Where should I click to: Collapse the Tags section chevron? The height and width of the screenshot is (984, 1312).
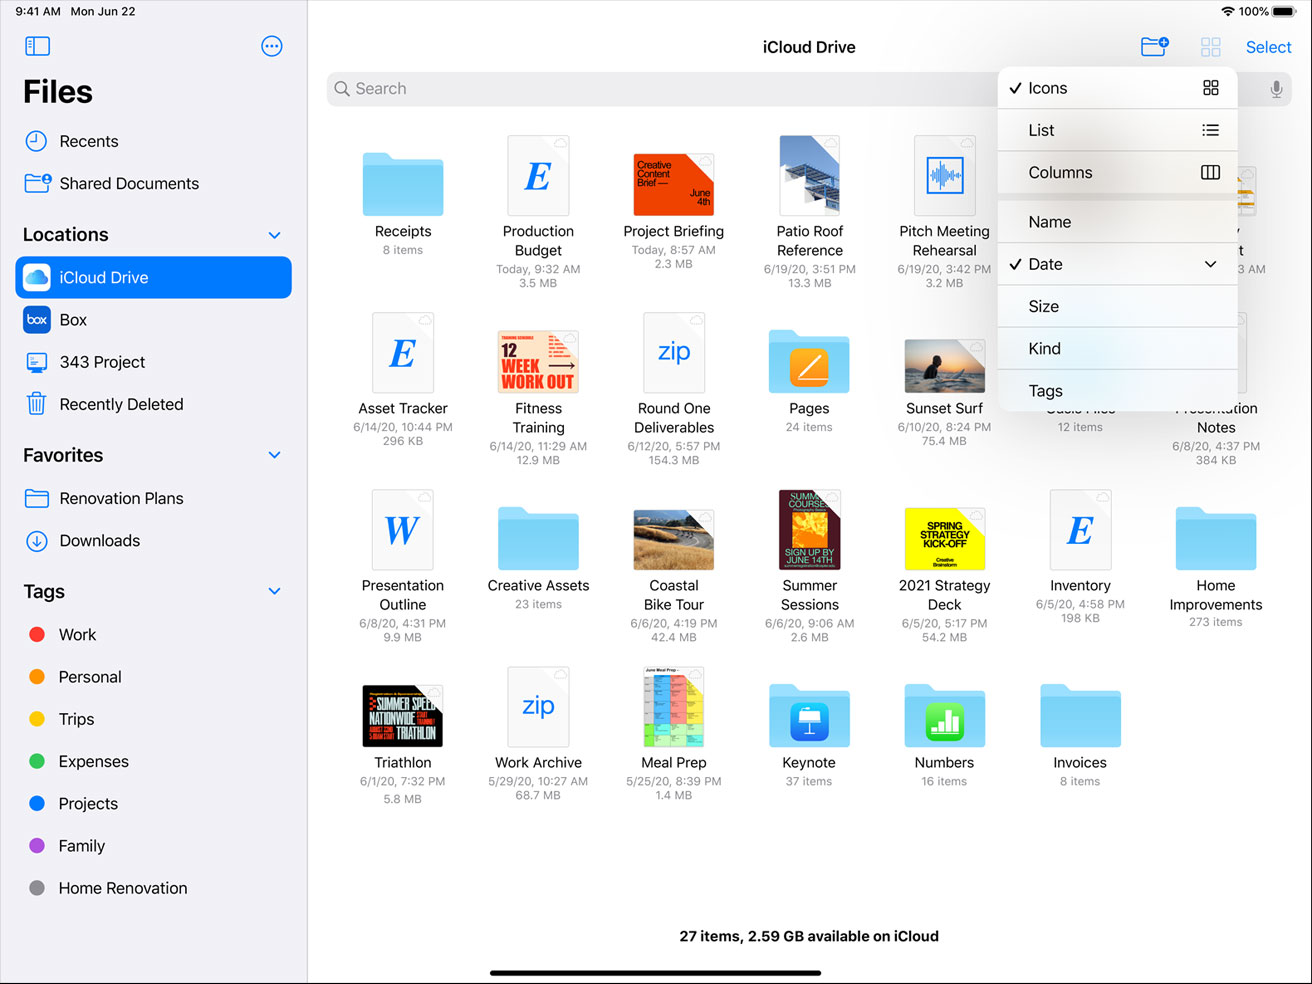[275, 592]
